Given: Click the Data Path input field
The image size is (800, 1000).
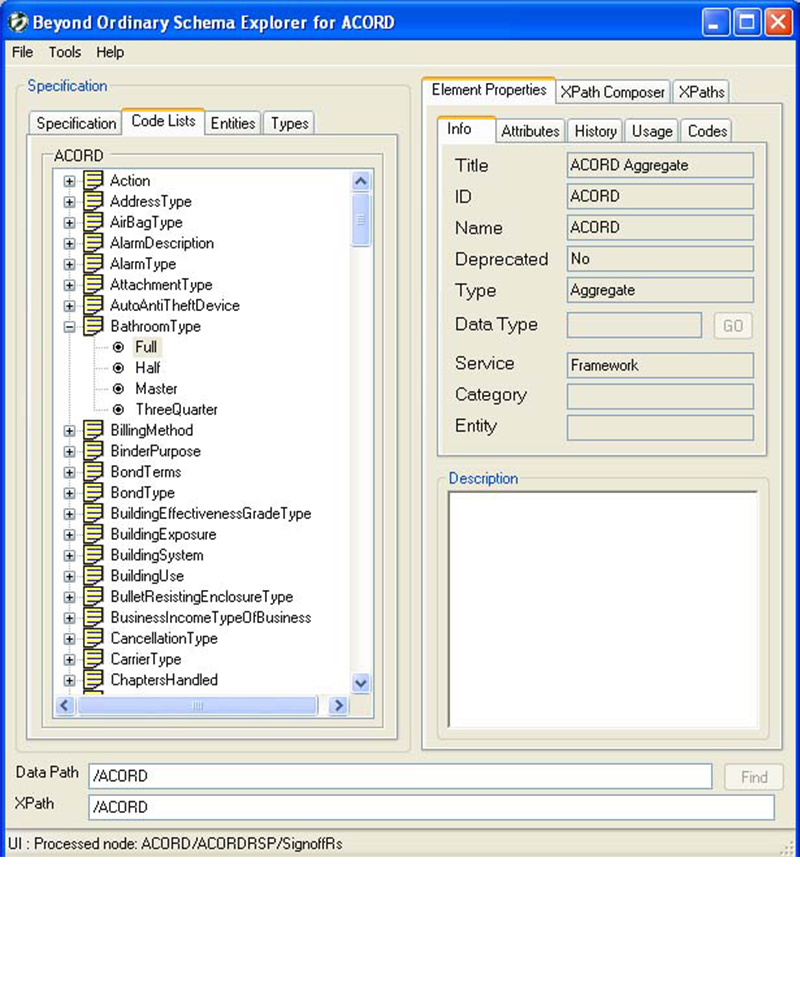Looking at the screenshot, I should (x=400, y=776).
